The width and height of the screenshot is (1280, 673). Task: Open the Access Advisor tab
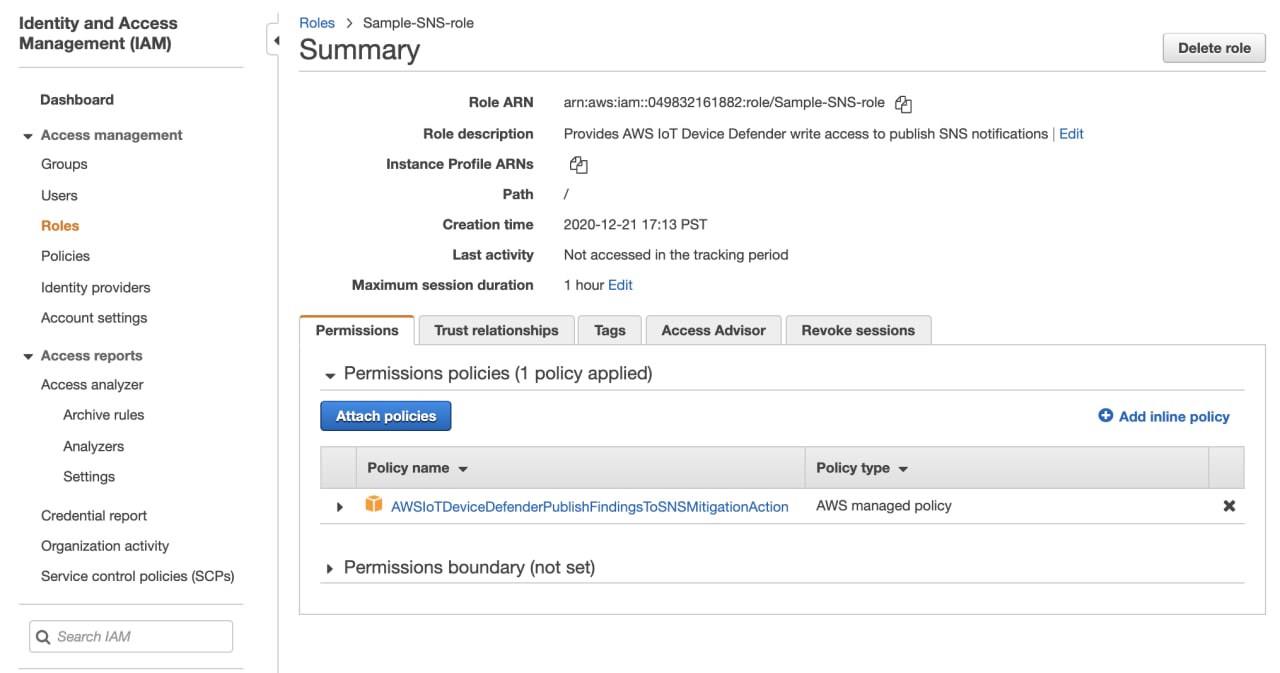713,329
